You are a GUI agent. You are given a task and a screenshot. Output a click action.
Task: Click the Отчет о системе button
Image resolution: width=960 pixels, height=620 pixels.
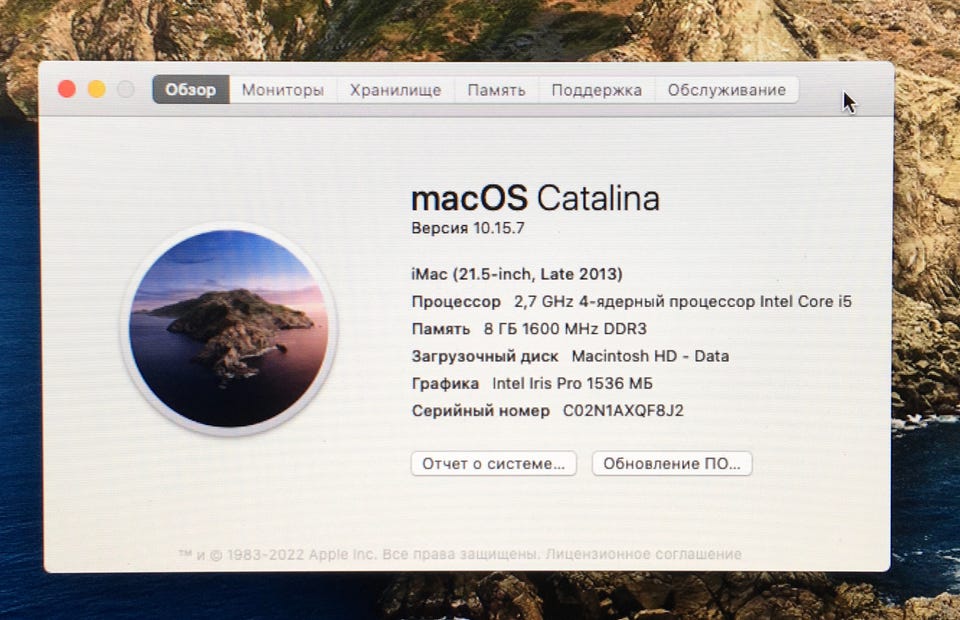[x=493, y=463]
